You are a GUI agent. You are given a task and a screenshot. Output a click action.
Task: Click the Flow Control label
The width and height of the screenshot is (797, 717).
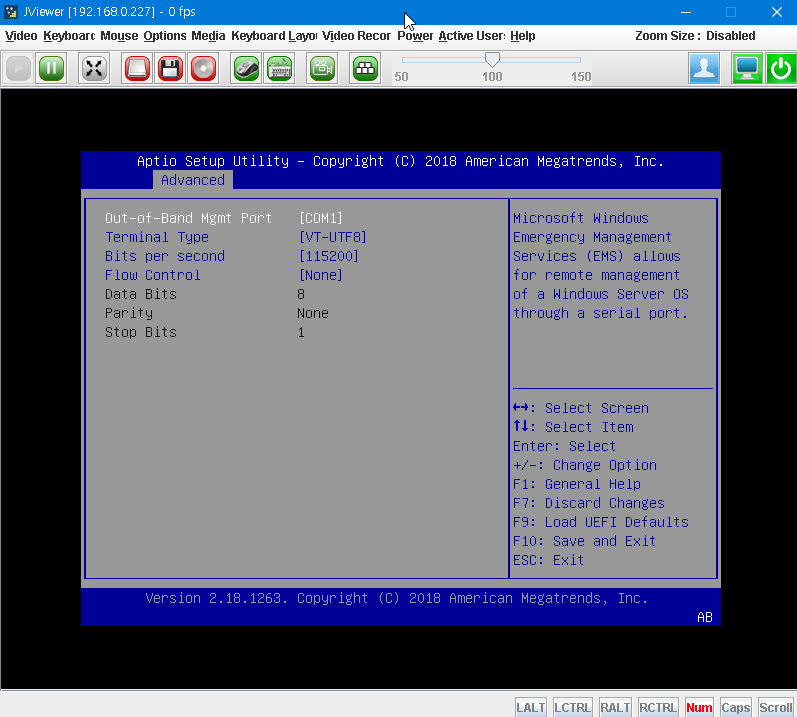pyautogui.click(x=152, y=275)
